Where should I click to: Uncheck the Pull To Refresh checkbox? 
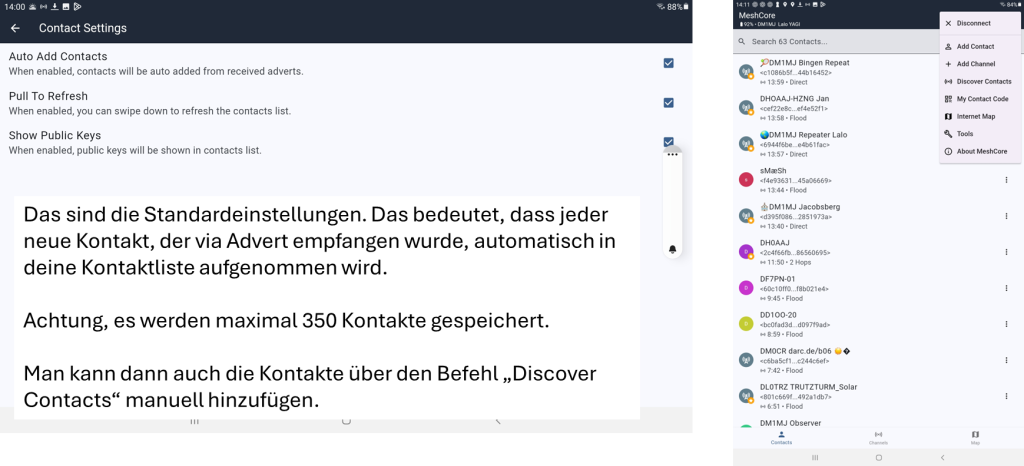point(668,102)
